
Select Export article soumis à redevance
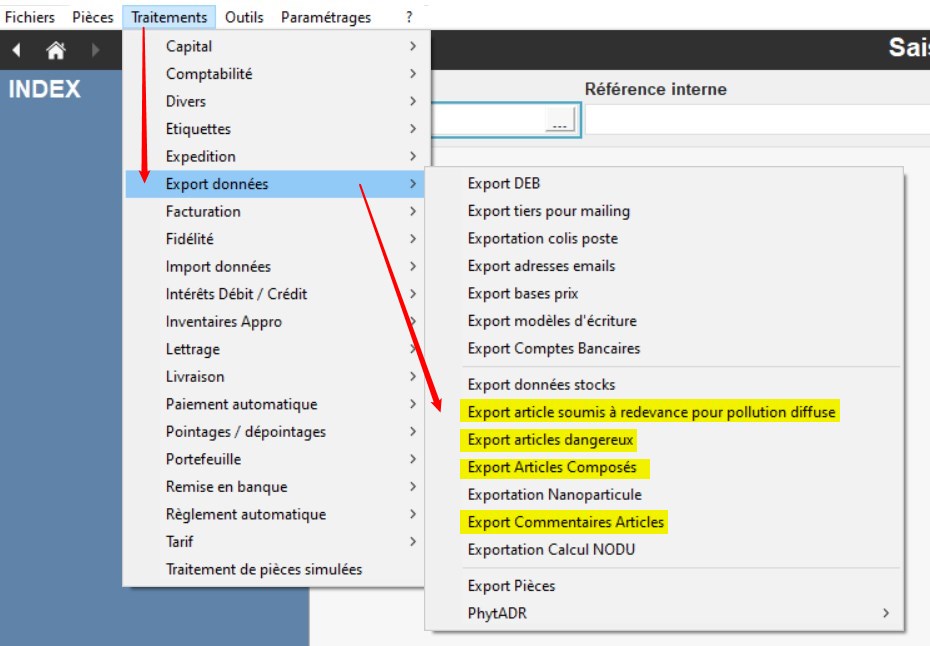pyautogui.click(x=651, y=412)
